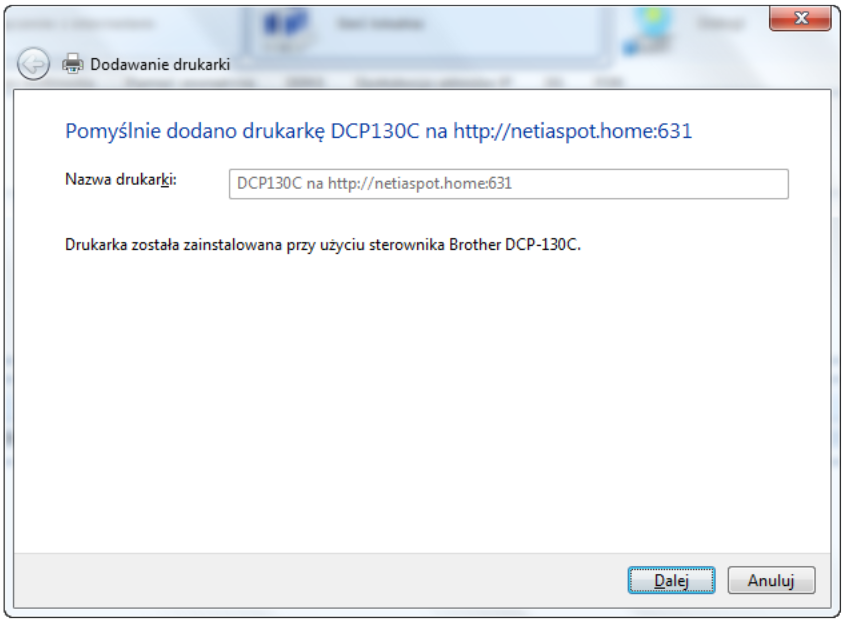Click the word DCP130C in the blue heading
The image size is (845, 623).
pyautogui.click(x=375, y=131)
